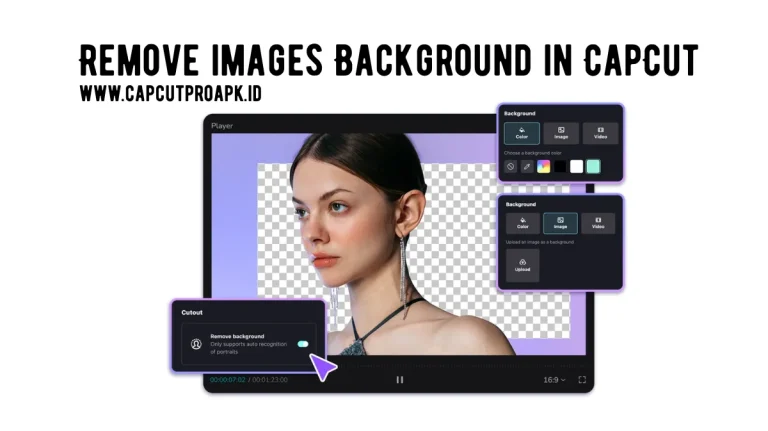Viewport: 768px width, 431px height.
Task: Choose the black background color swatch
Action: [560, 166]
